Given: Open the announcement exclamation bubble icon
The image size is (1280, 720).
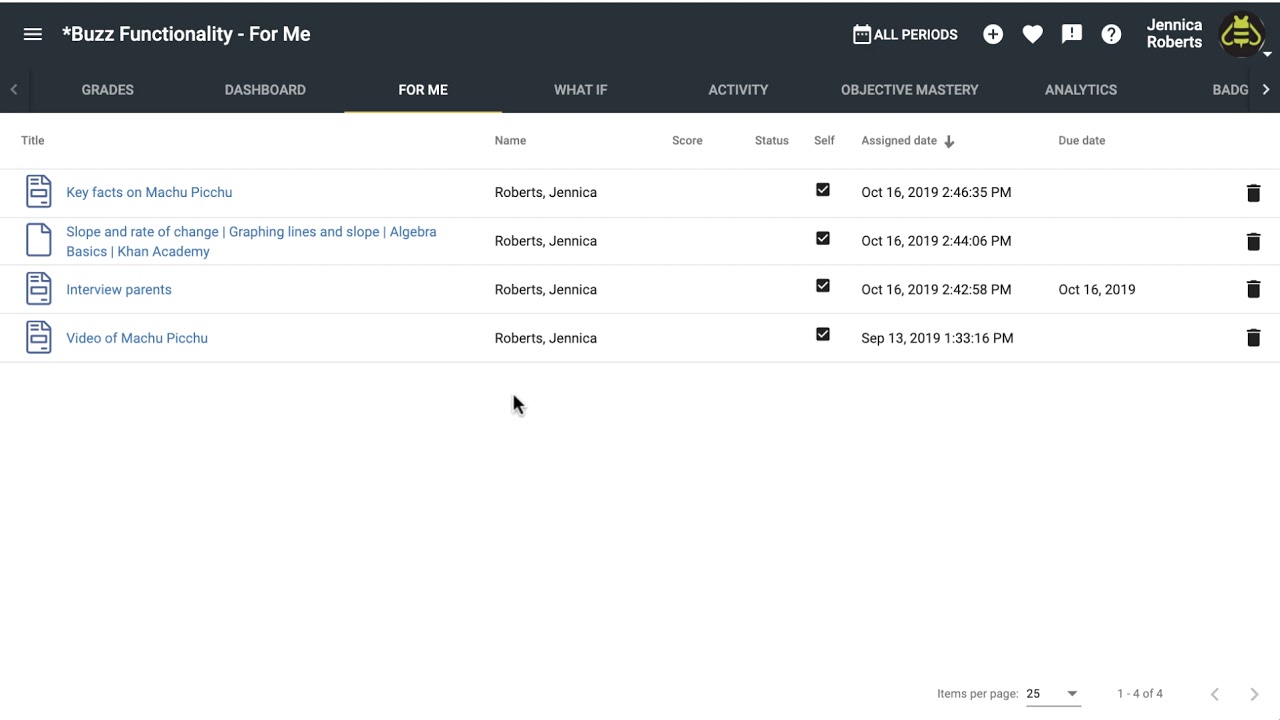Looking at the screenshot, I should [1072, 34].
